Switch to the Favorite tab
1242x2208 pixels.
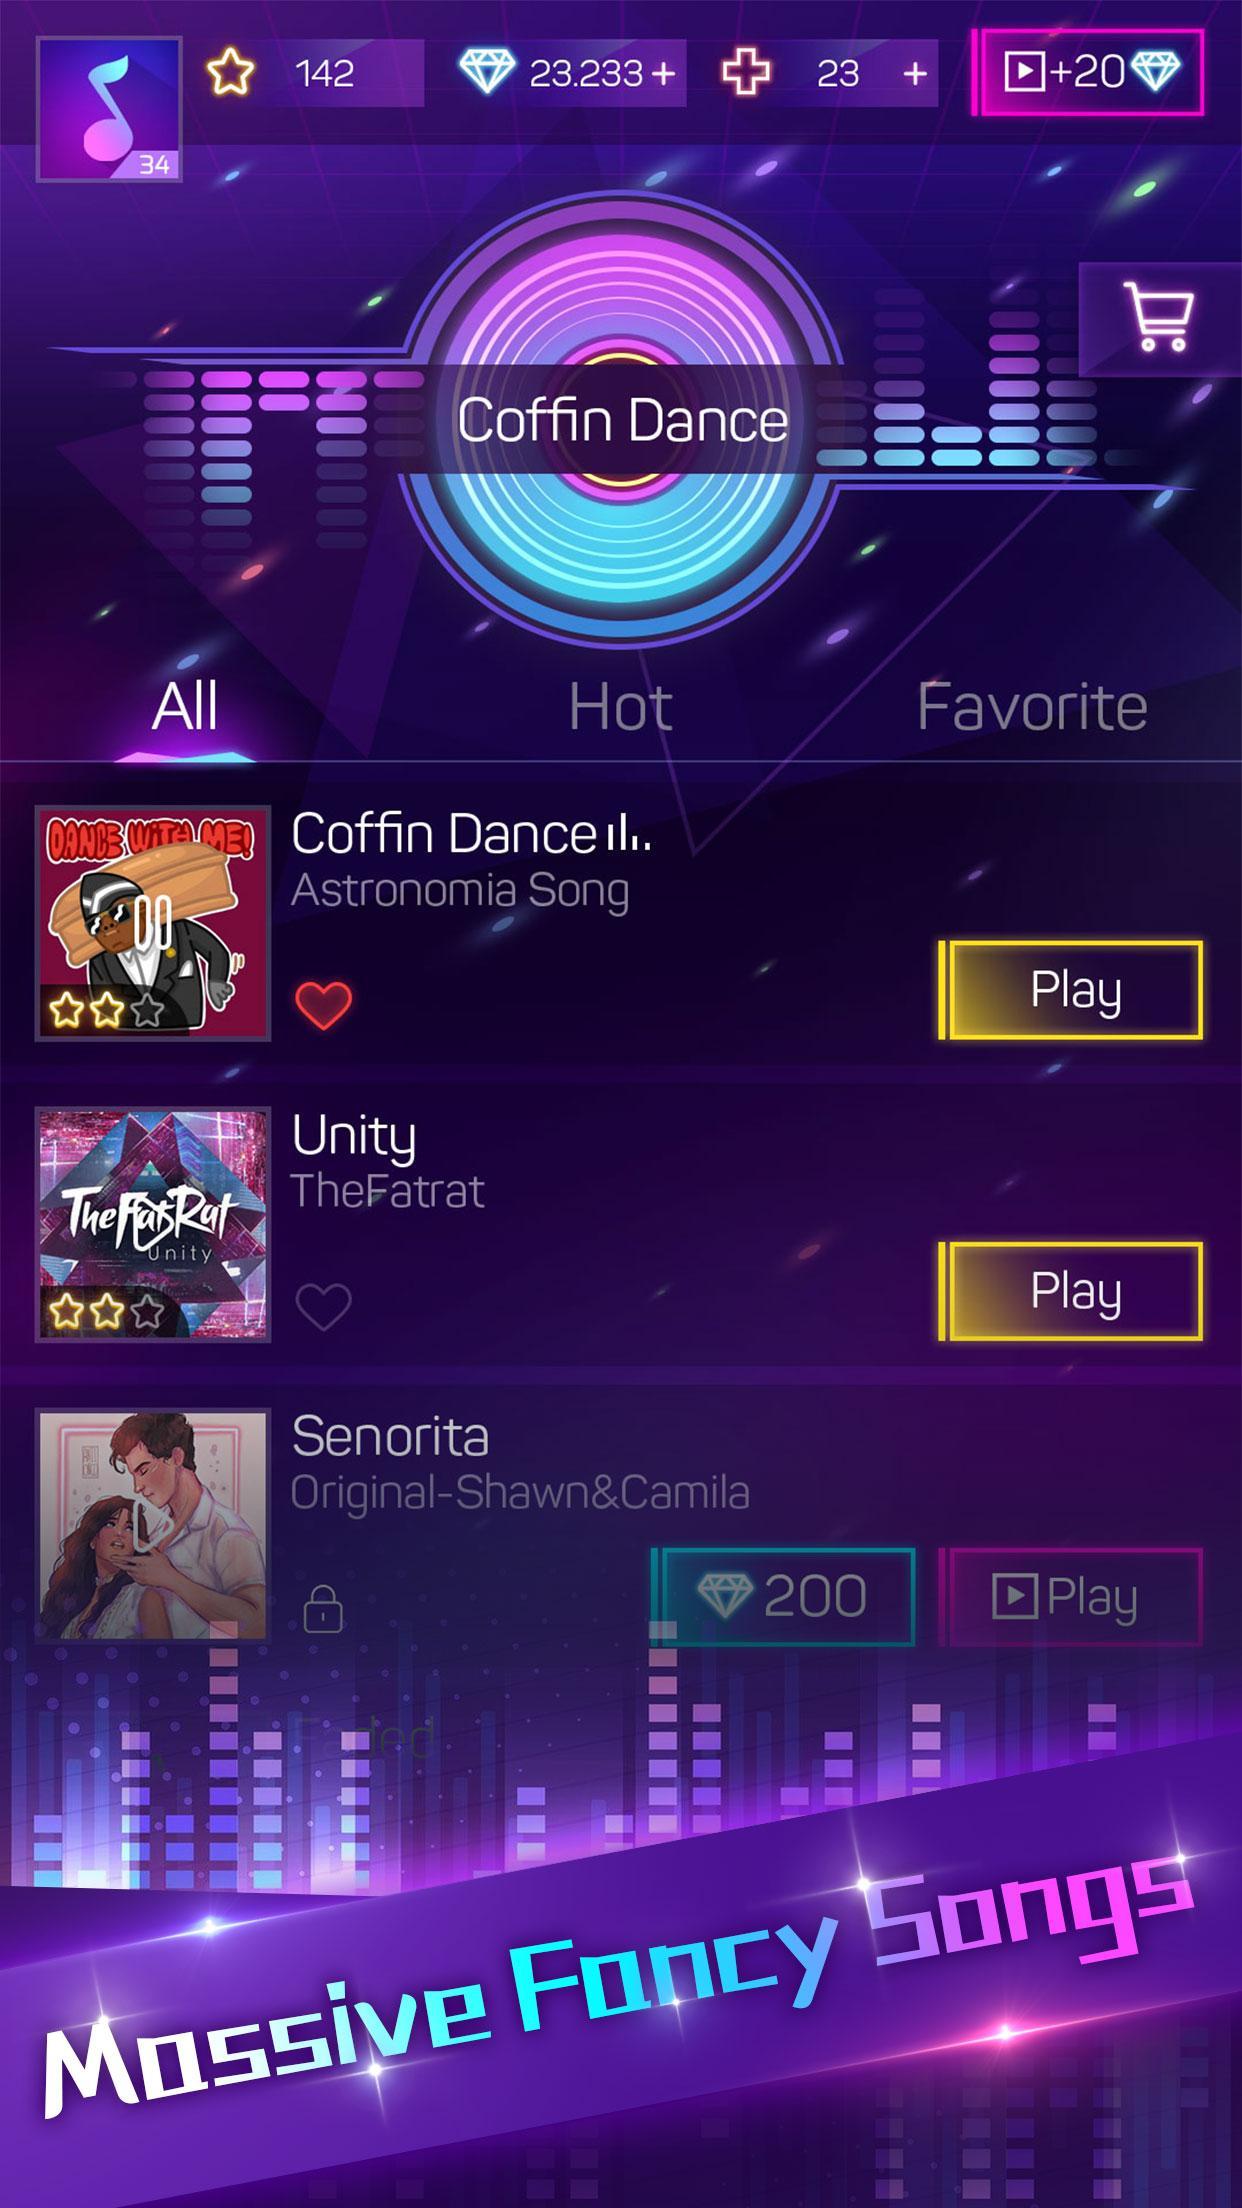coord(1031,707)
